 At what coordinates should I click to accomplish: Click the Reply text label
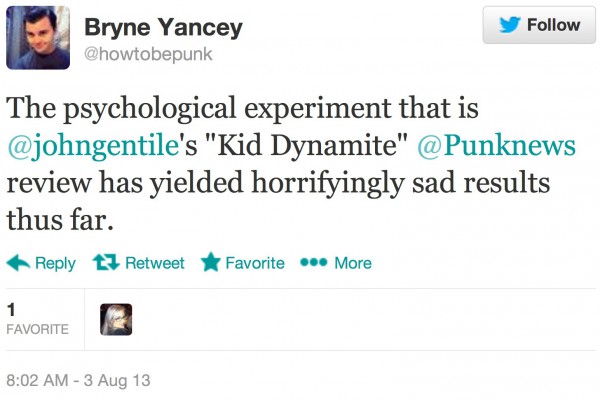pos(55,263)
